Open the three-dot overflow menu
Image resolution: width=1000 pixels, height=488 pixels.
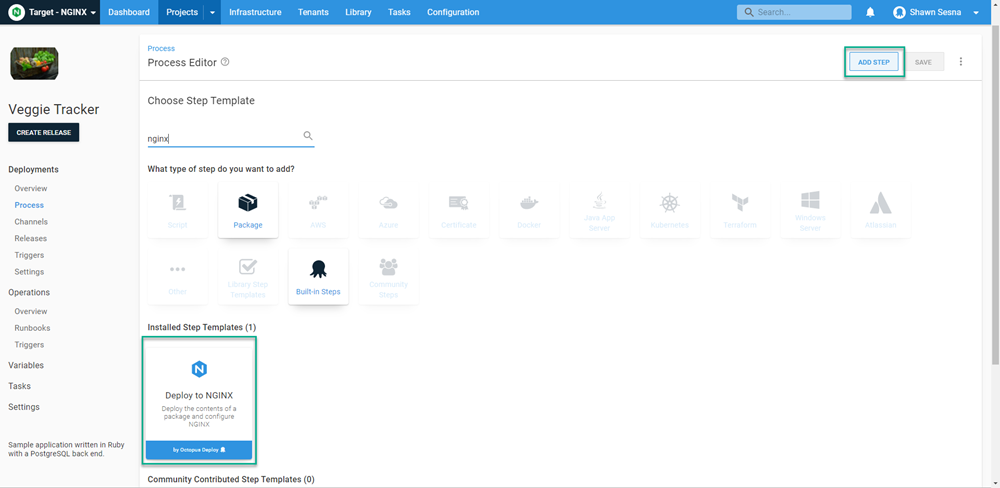click(961, 62)
